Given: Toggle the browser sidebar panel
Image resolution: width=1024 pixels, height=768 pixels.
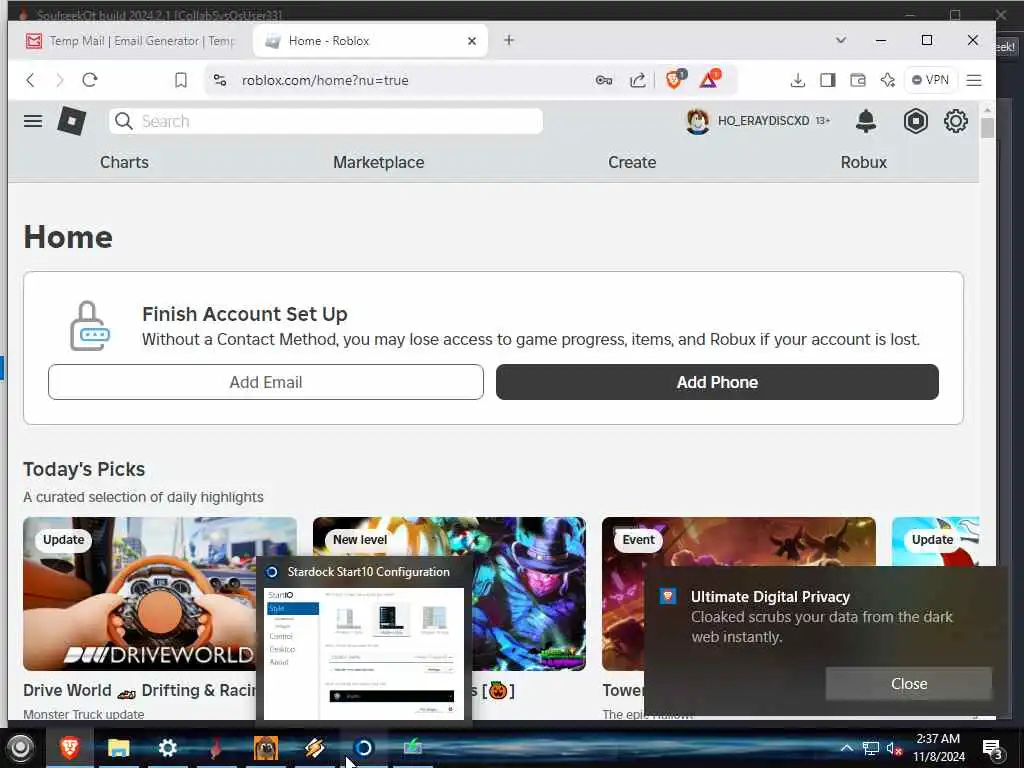Looking at the screenshot, I should point(827,80).
